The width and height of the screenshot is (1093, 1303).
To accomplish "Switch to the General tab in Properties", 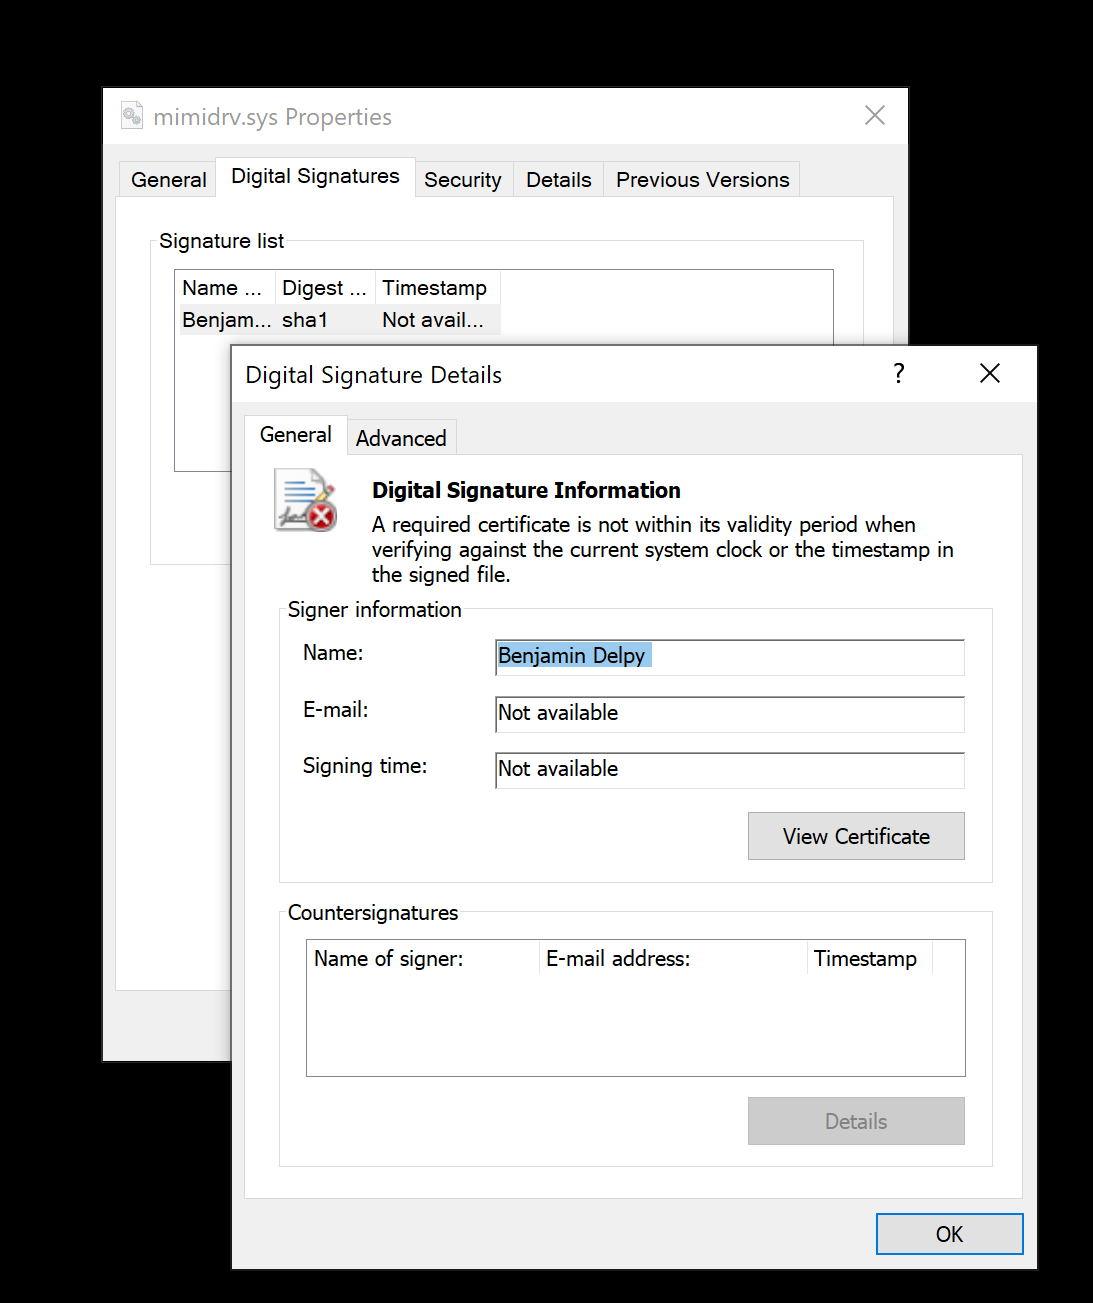I will click(168, 180).
